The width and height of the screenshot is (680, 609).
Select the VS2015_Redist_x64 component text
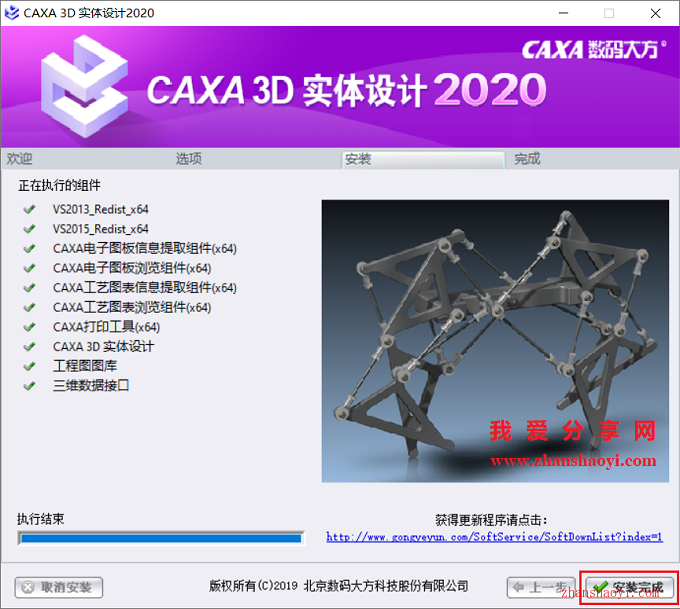click(x=101, y=229)
